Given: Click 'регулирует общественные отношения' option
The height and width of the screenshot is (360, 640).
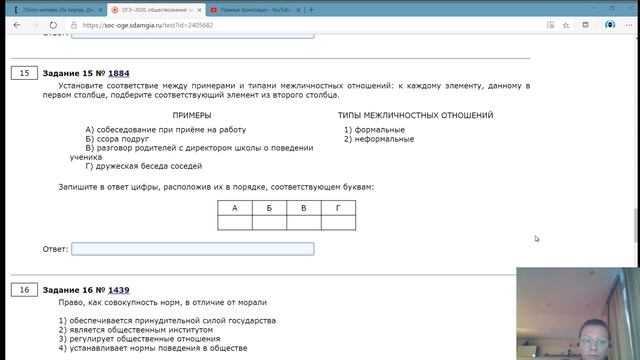Looking at the screenshot, I should pos(145,339).
